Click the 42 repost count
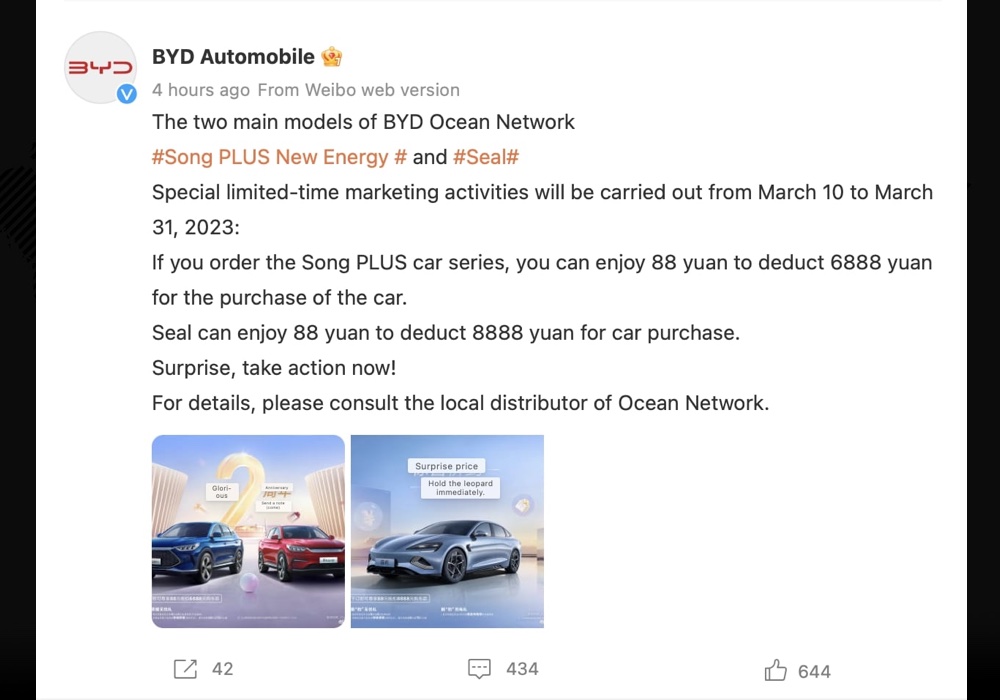The height and width of the screenshot is (700, 1000). (x=223, y=669)
